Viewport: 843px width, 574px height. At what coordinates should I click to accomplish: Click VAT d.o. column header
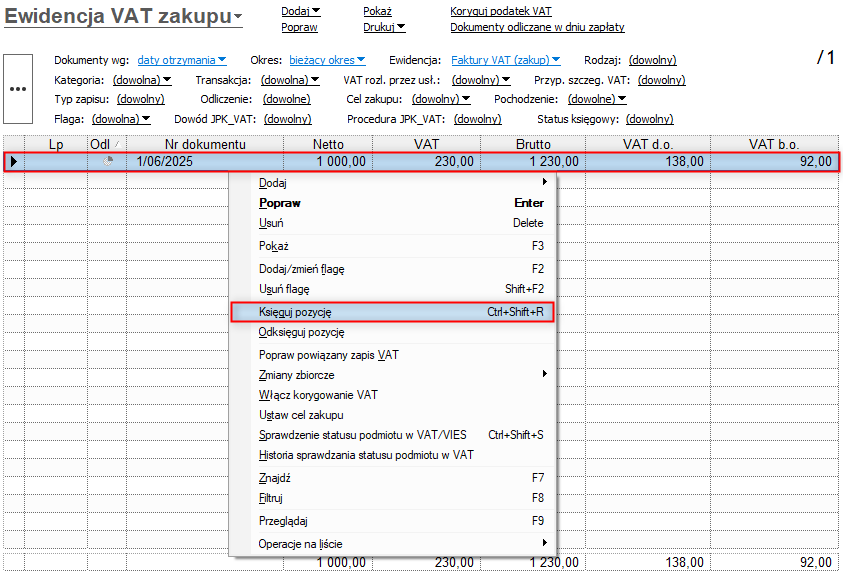click(x=648, y=144)
